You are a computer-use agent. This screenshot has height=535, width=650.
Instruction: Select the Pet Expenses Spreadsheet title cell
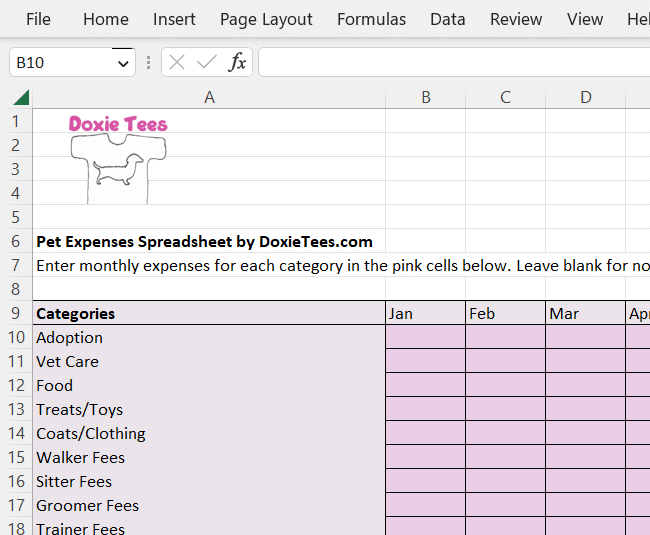[209, 241]
